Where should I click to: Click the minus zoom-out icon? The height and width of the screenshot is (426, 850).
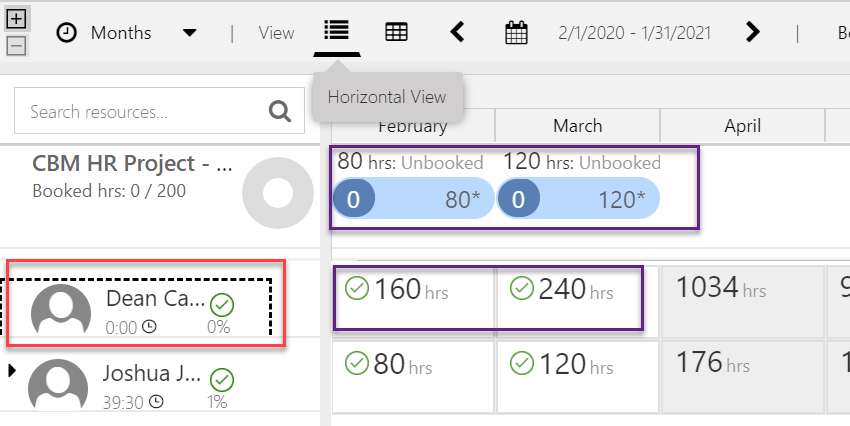point(16,46)
